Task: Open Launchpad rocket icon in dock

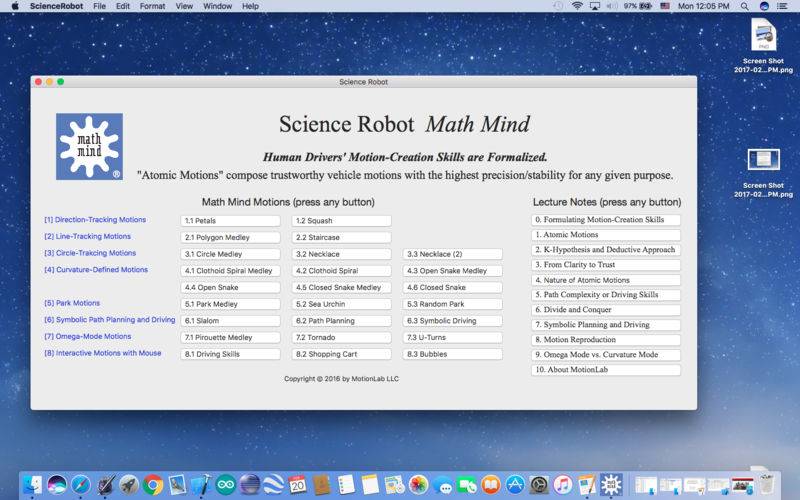Action: click(129, 485)
